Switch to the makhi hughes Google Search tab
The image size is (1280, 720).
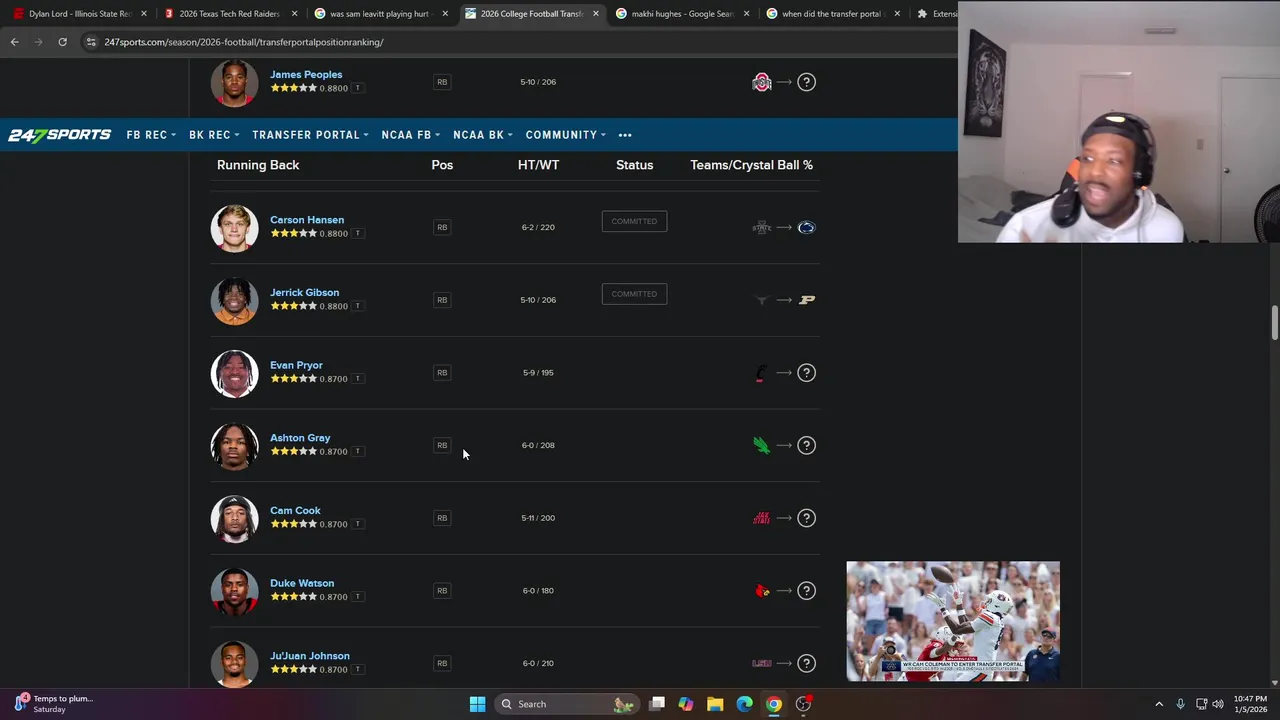pyautogui.click(x=682, y=14)
